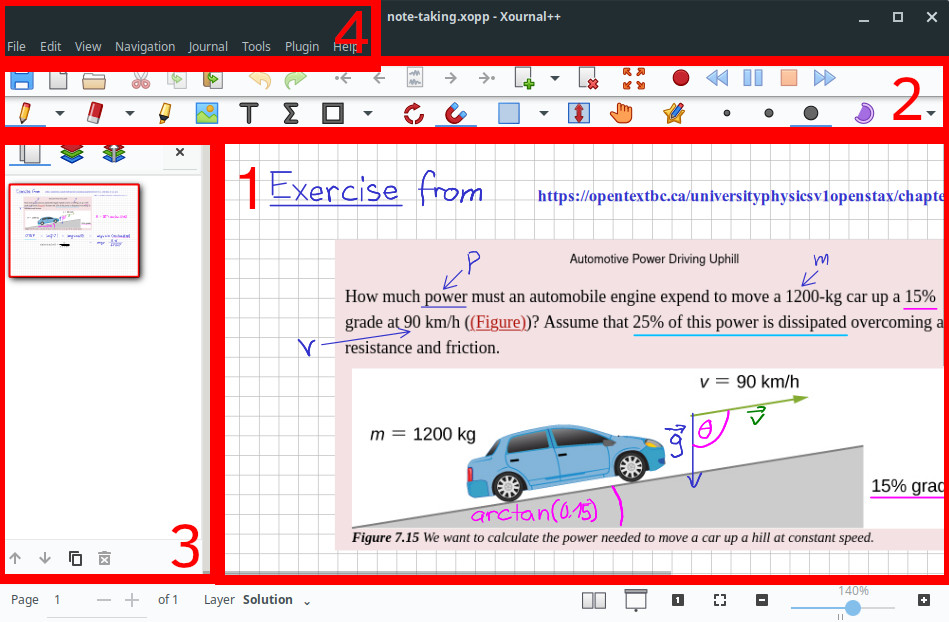Toggle rotation snapping
Viewport: 949px width, 622px height.
tap(413, 113)
